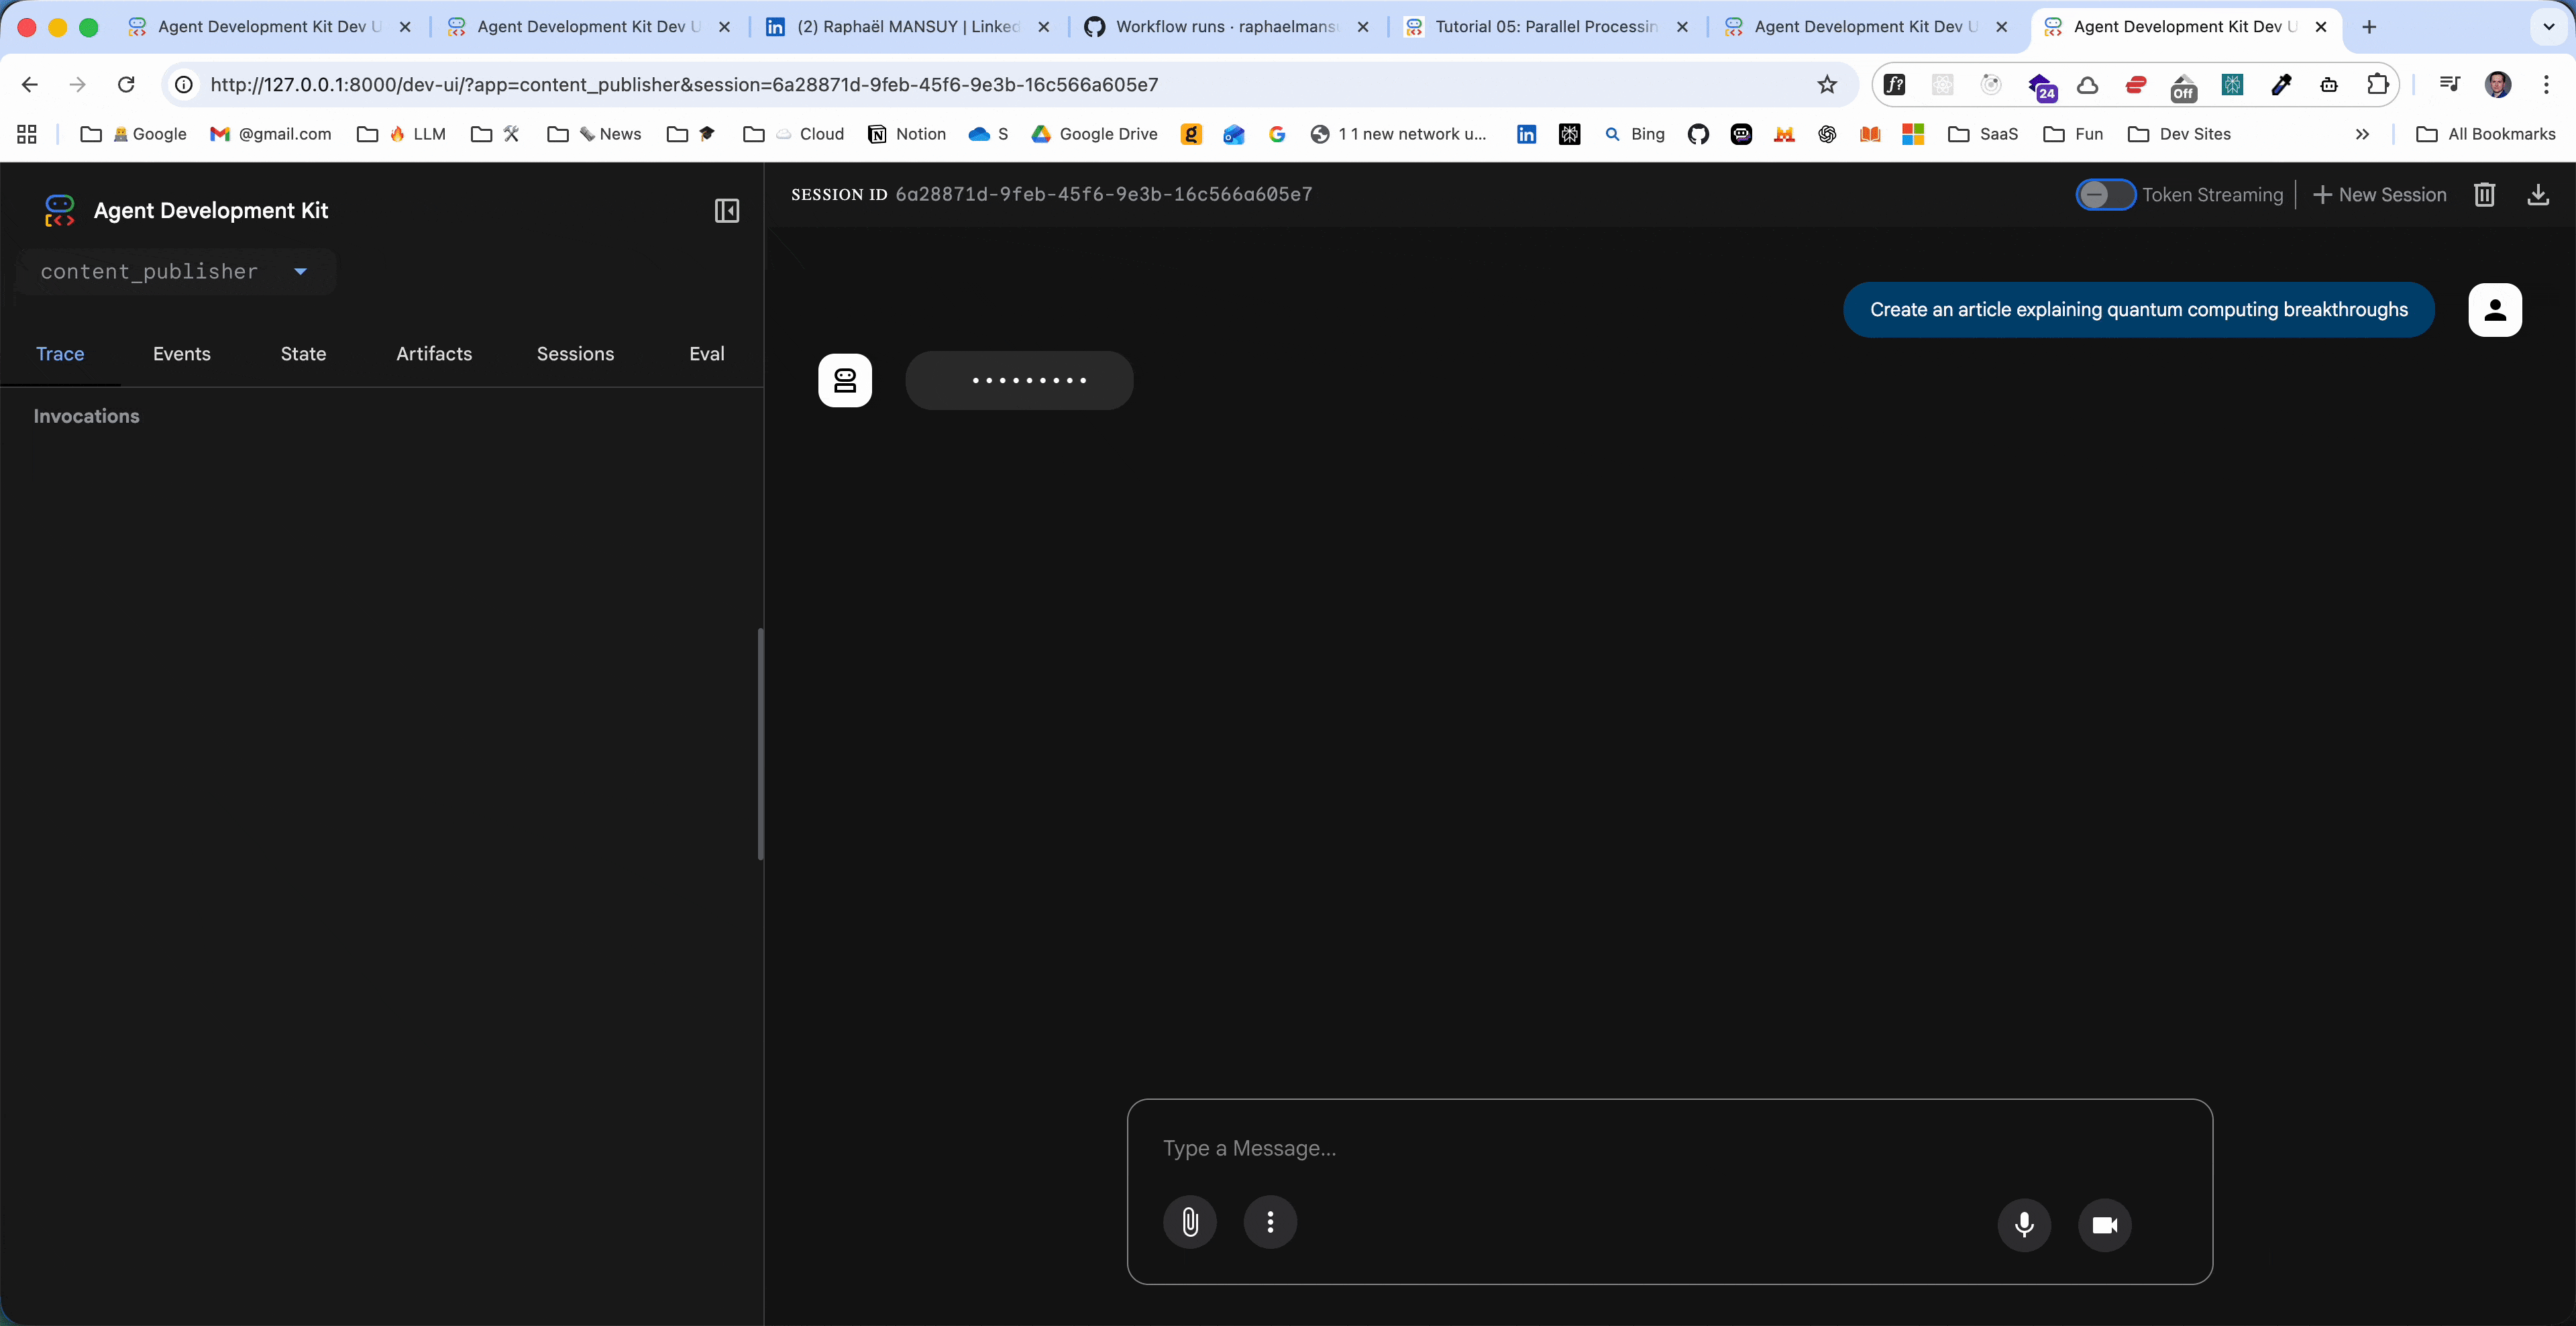Click the left panel vertical scrollbar
This screenshot has height=1326, width=2576.
[760, 743]
